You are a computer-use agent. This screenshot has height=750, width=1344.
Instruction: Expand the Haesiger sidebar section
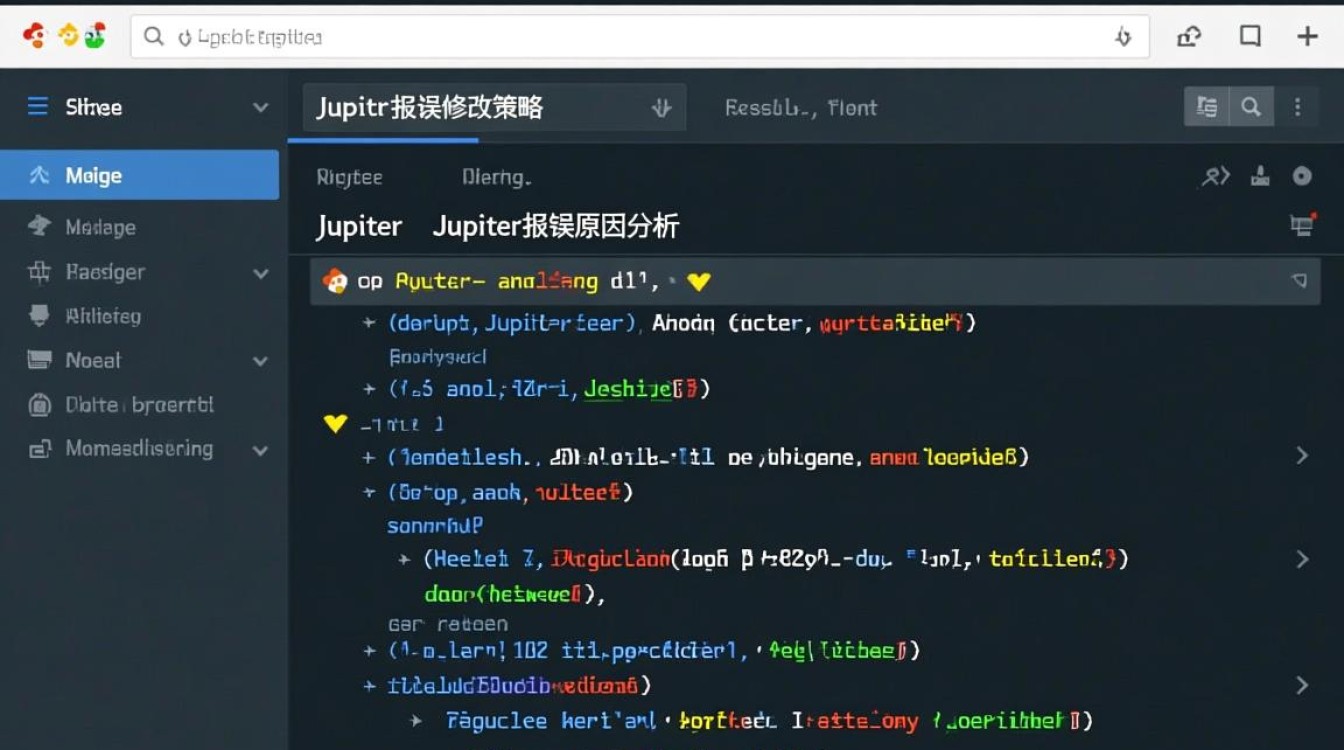point(261,272)
